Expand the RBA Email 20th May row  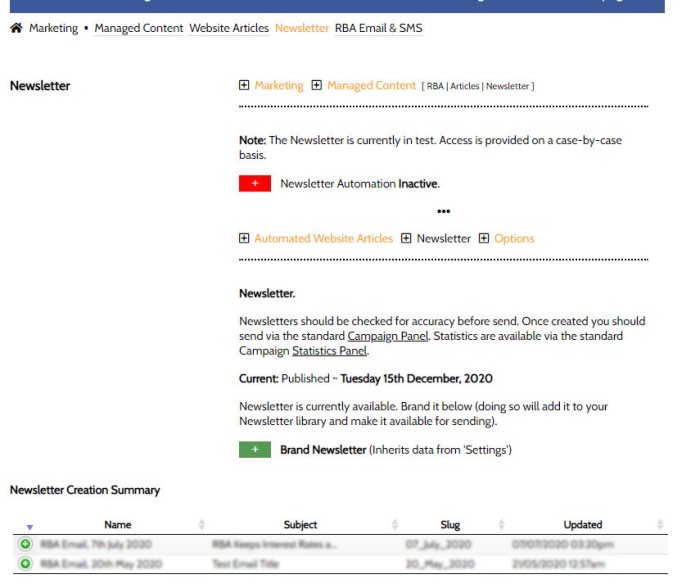coord(23,563)
